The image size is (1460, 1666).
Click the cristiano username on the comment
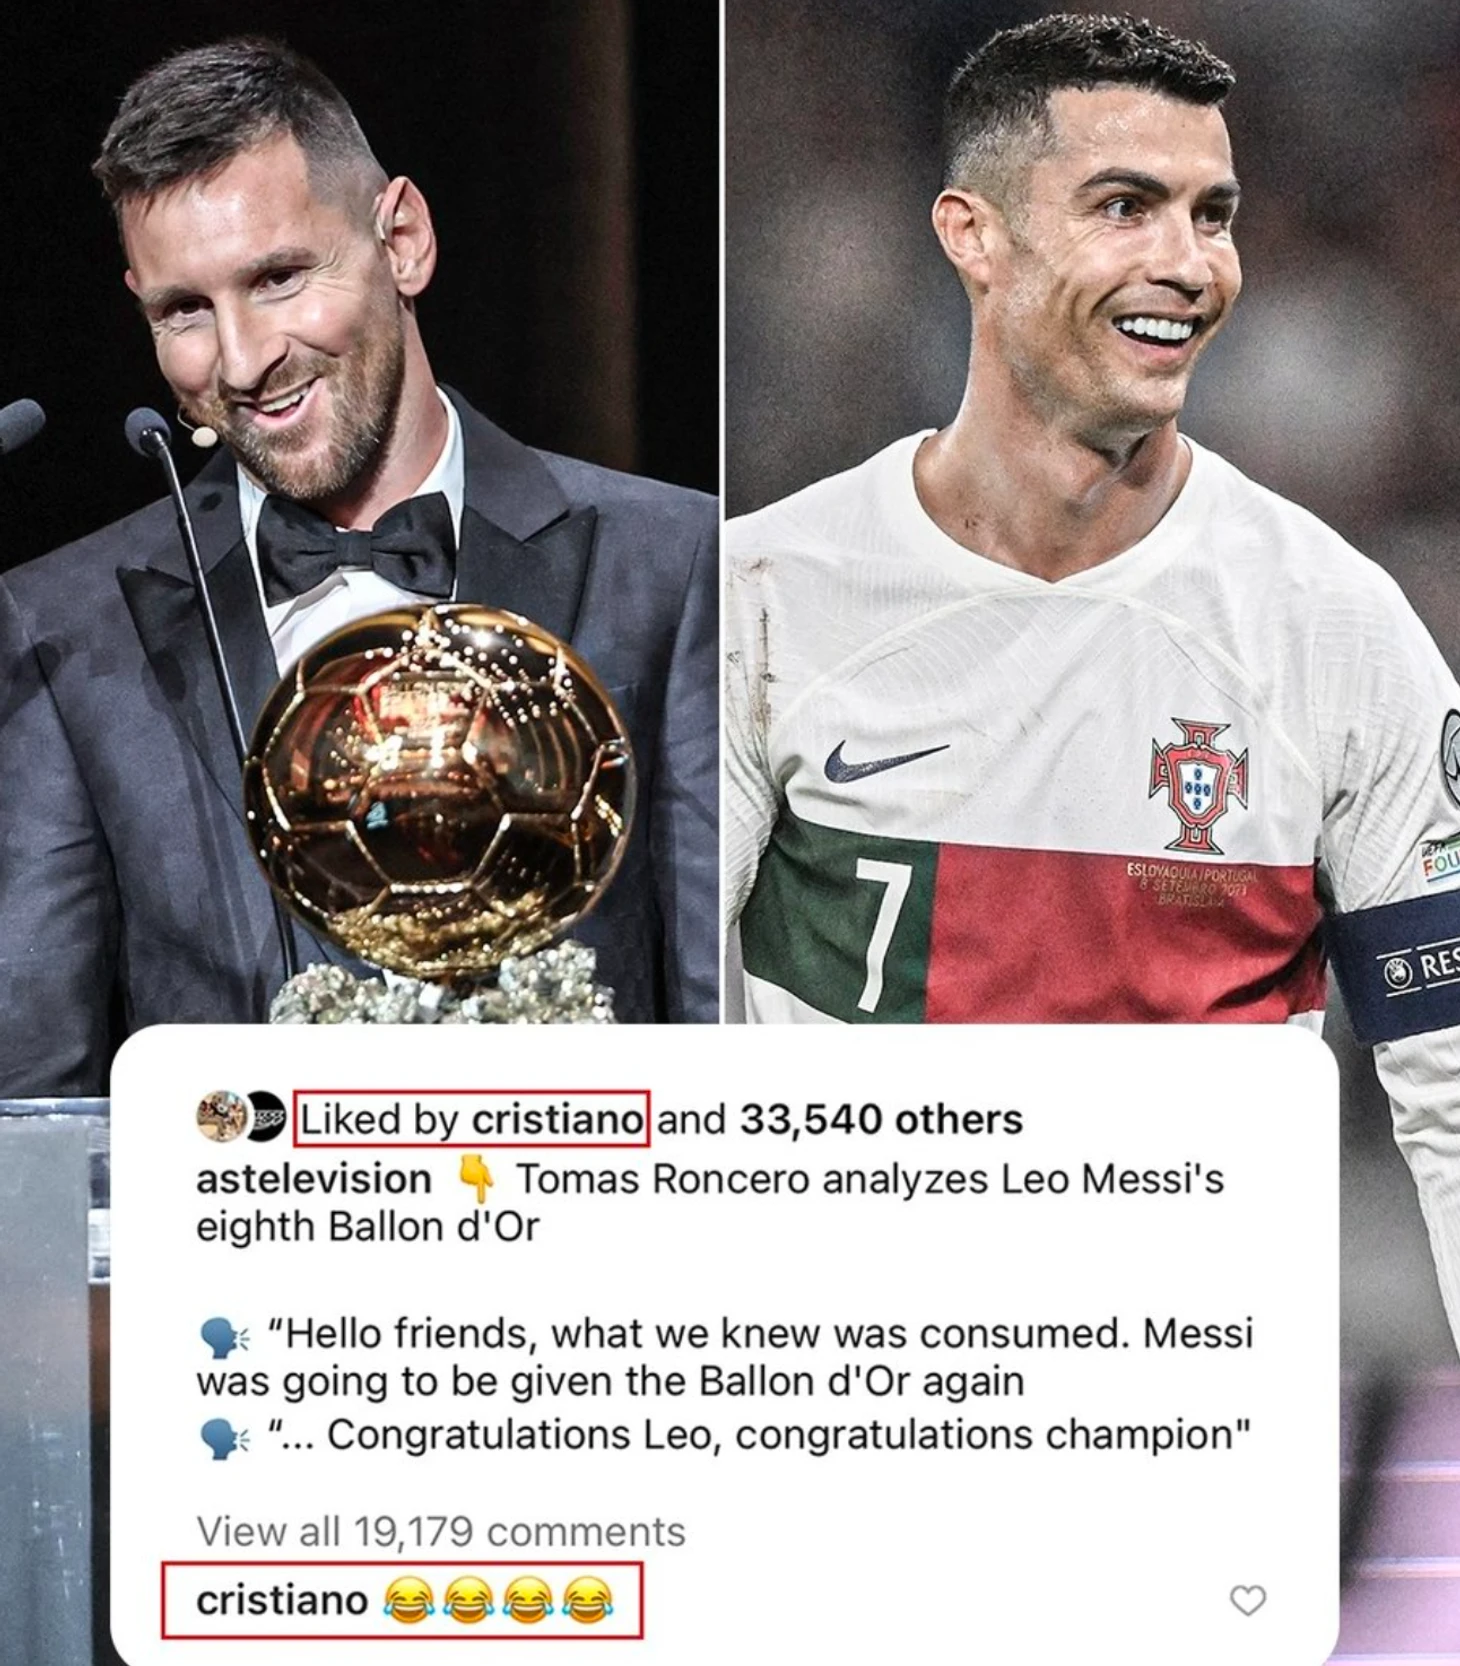click(x=282, y=1601)
